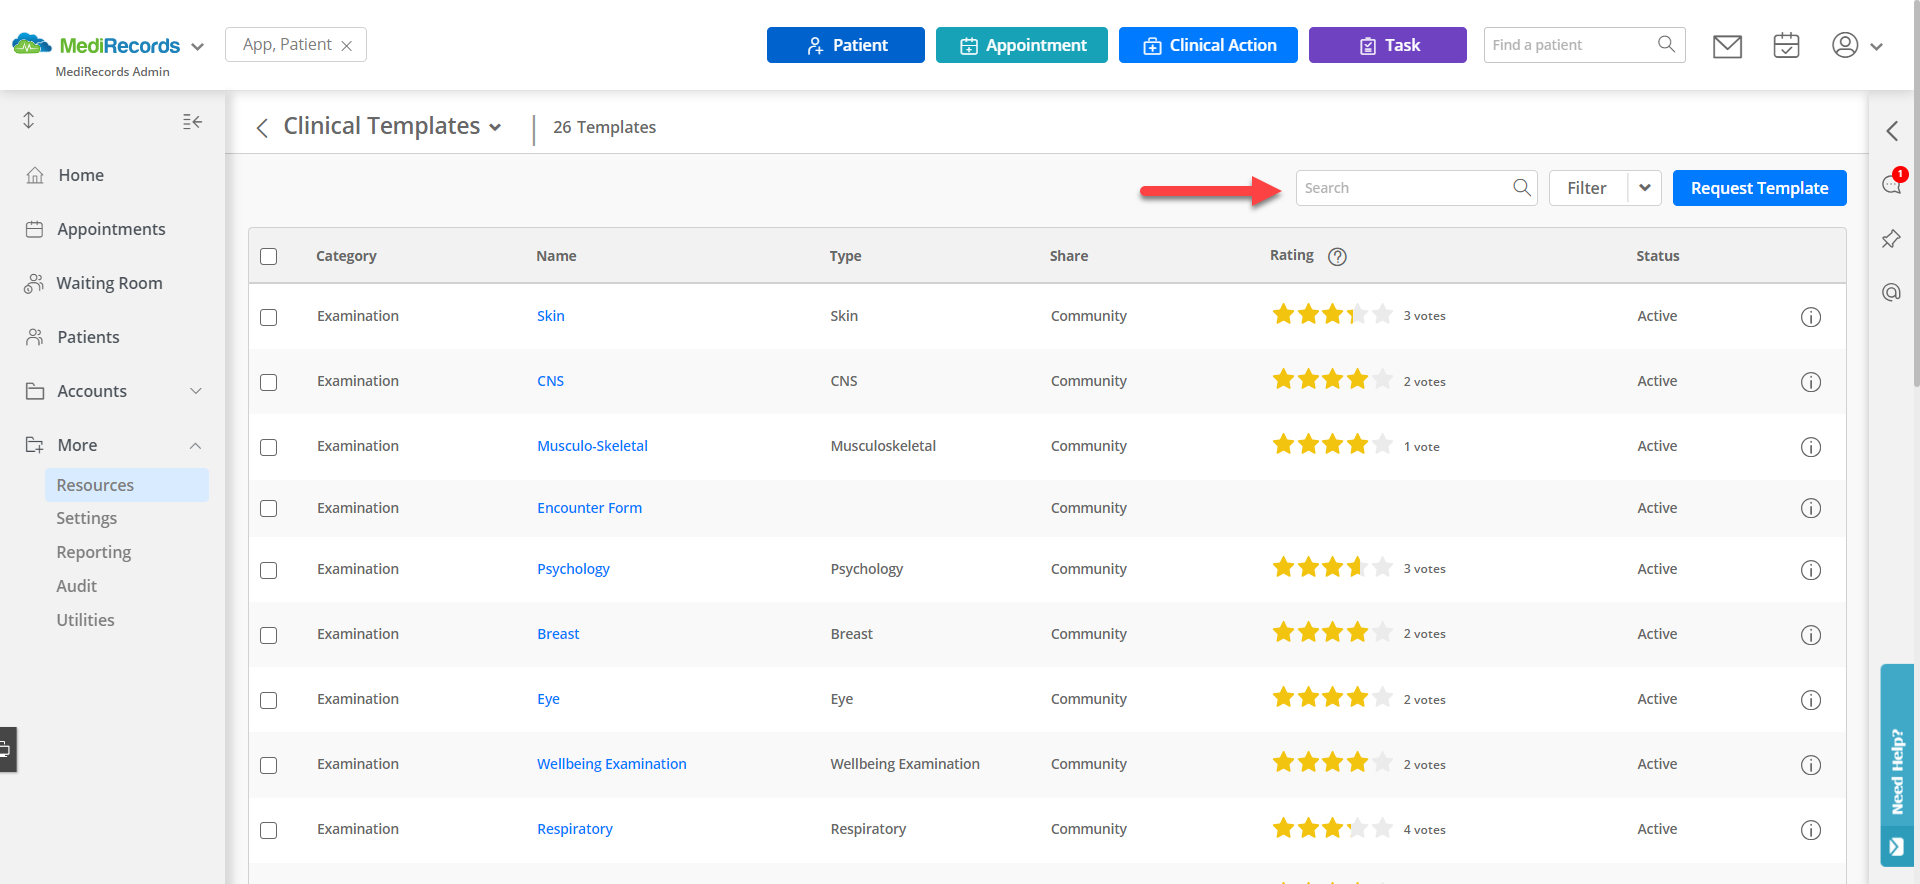Click the Filter button

point(1588,188)
